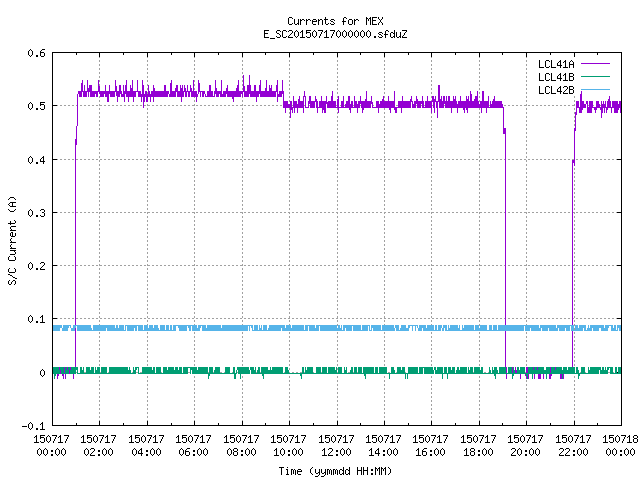The image size is (640, 480).
Task: Click the x-axis label 'Time (yymmdd HH:MM)'
Action: (x=335, y=471)
